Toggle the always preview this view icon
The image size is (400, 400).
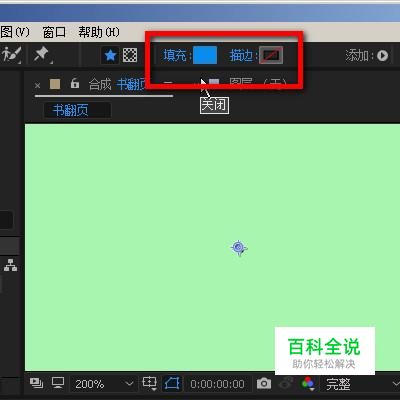36,383
